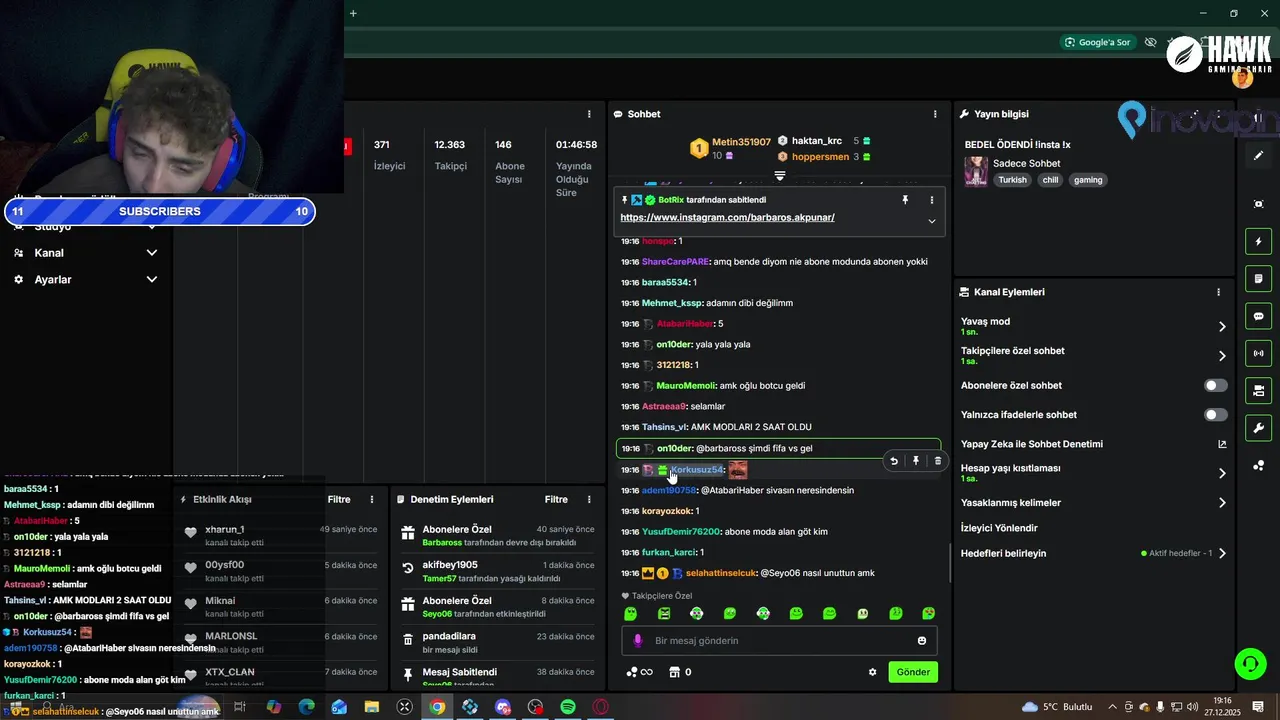1280x720 pixels.
Task: Open Spotify from the taskbar
Action: tap(568, 707)
